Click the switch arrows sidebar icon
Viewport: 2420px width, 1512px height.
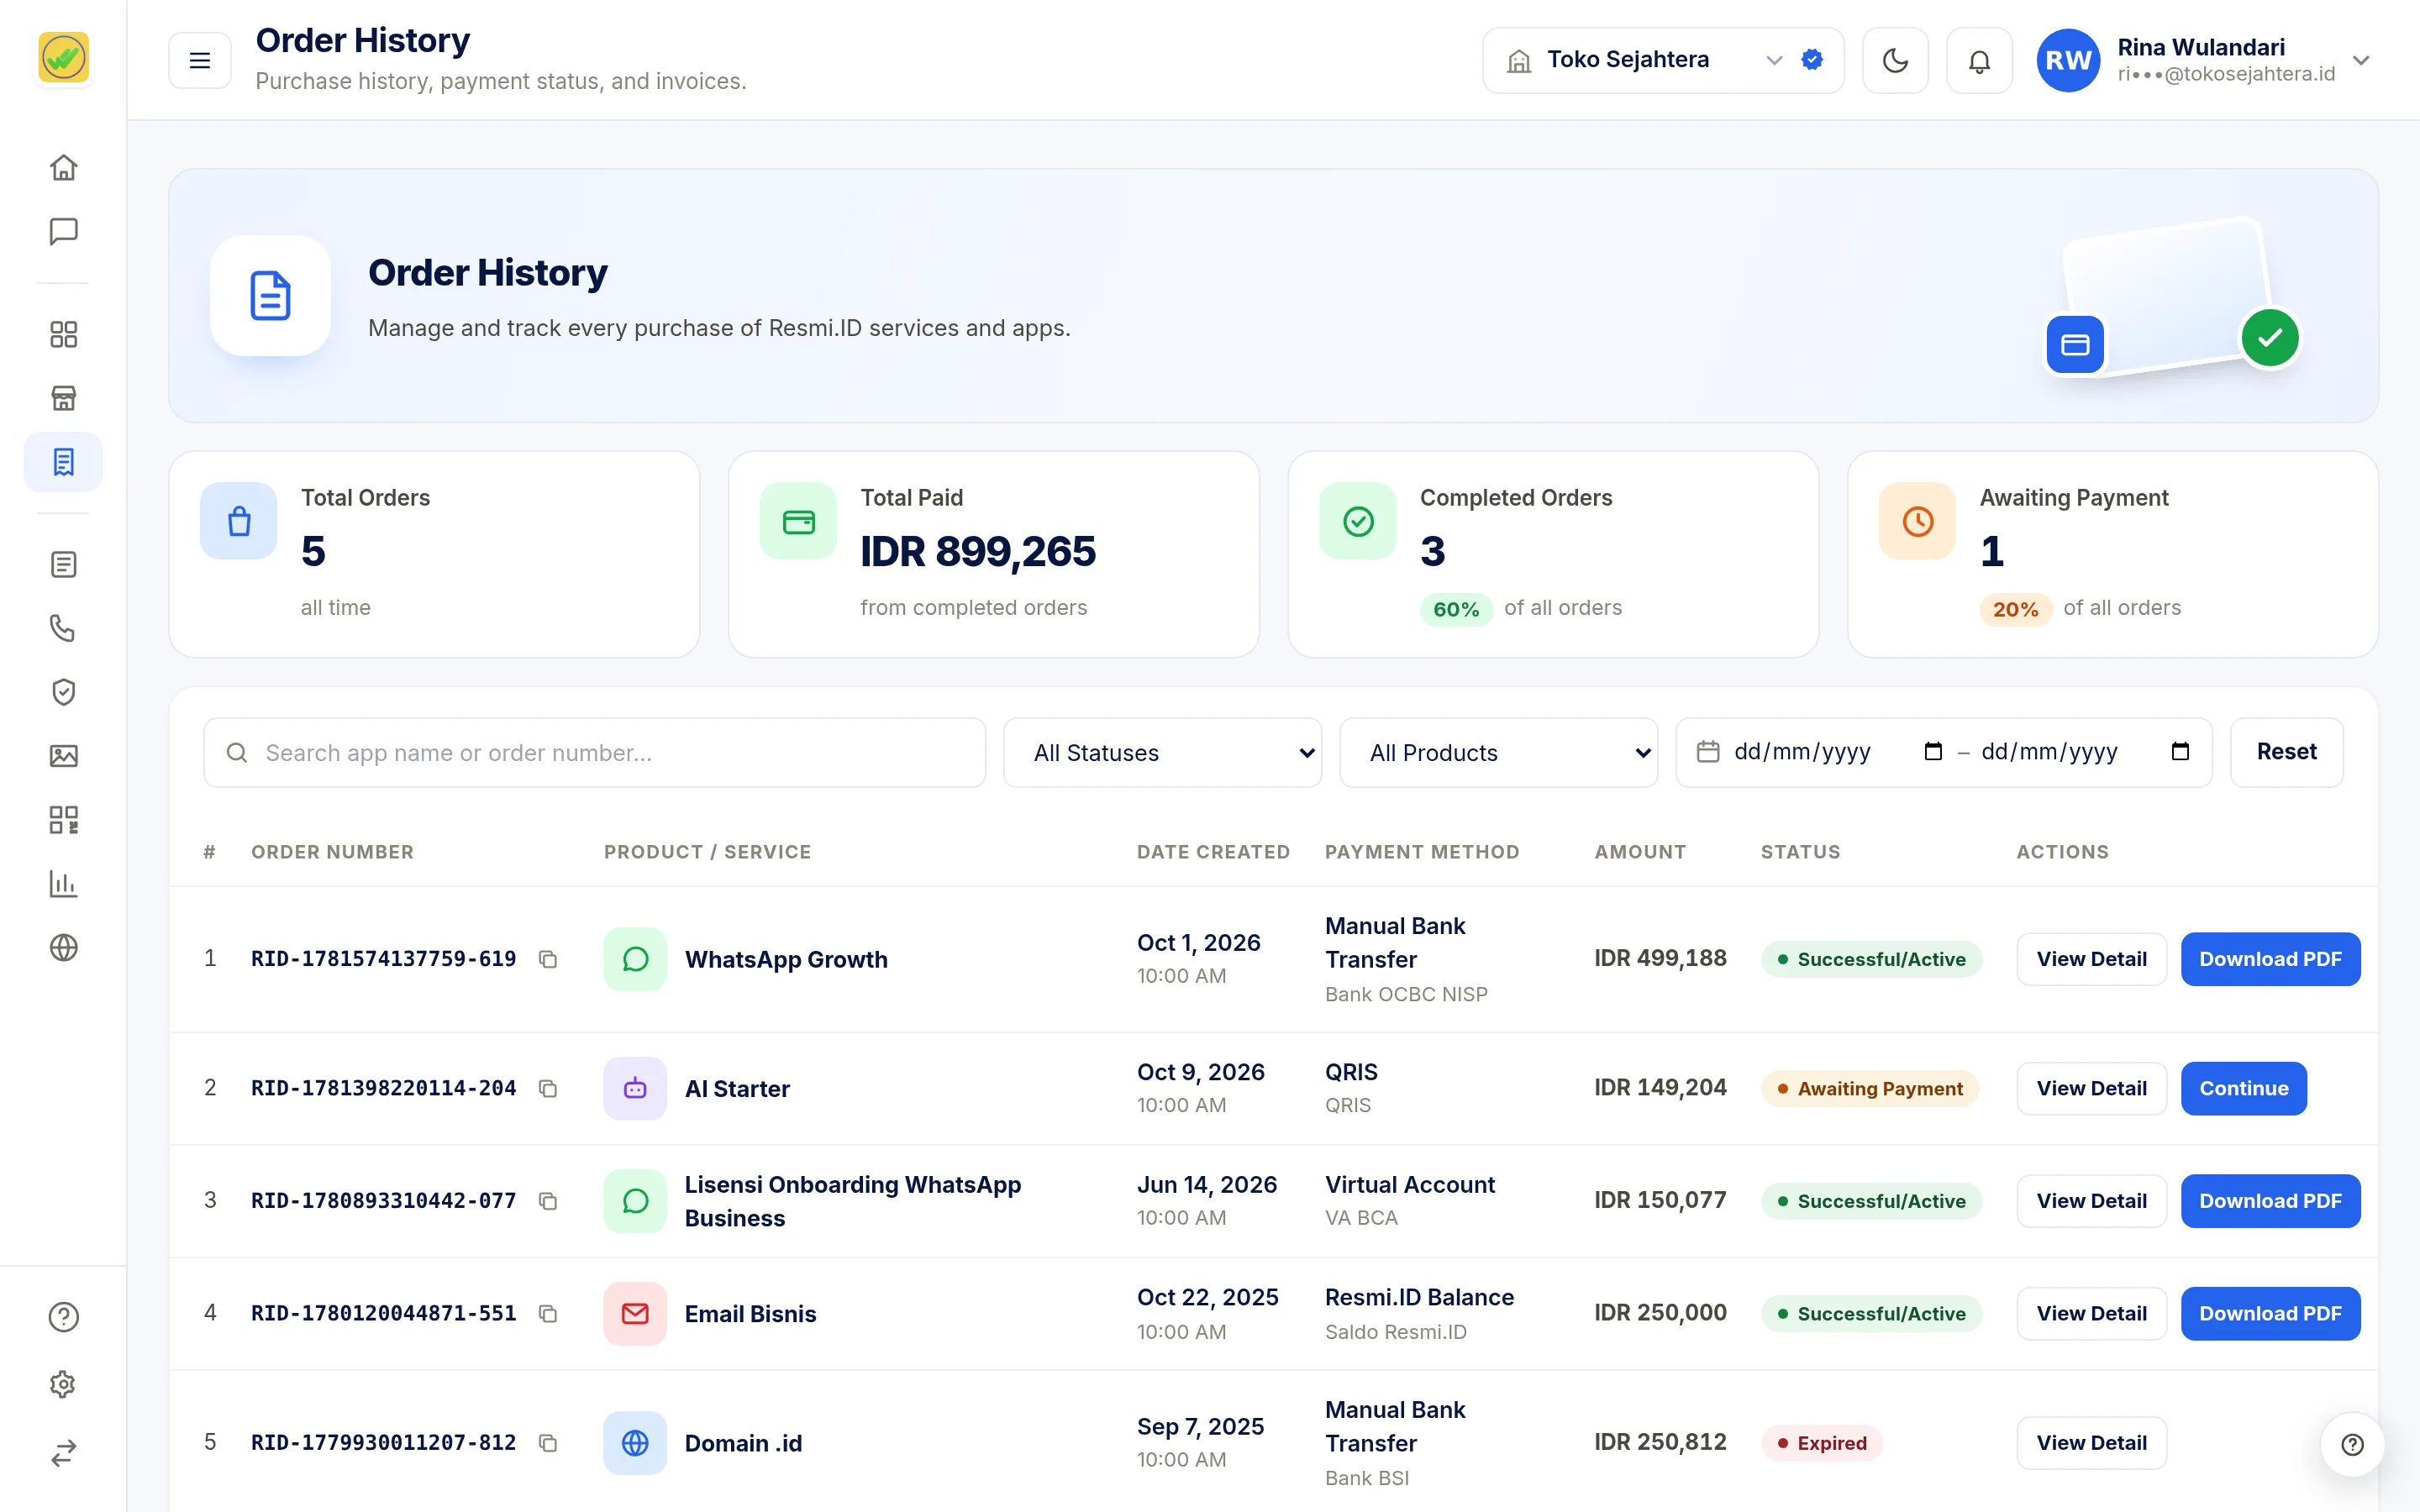point(63,1452)
